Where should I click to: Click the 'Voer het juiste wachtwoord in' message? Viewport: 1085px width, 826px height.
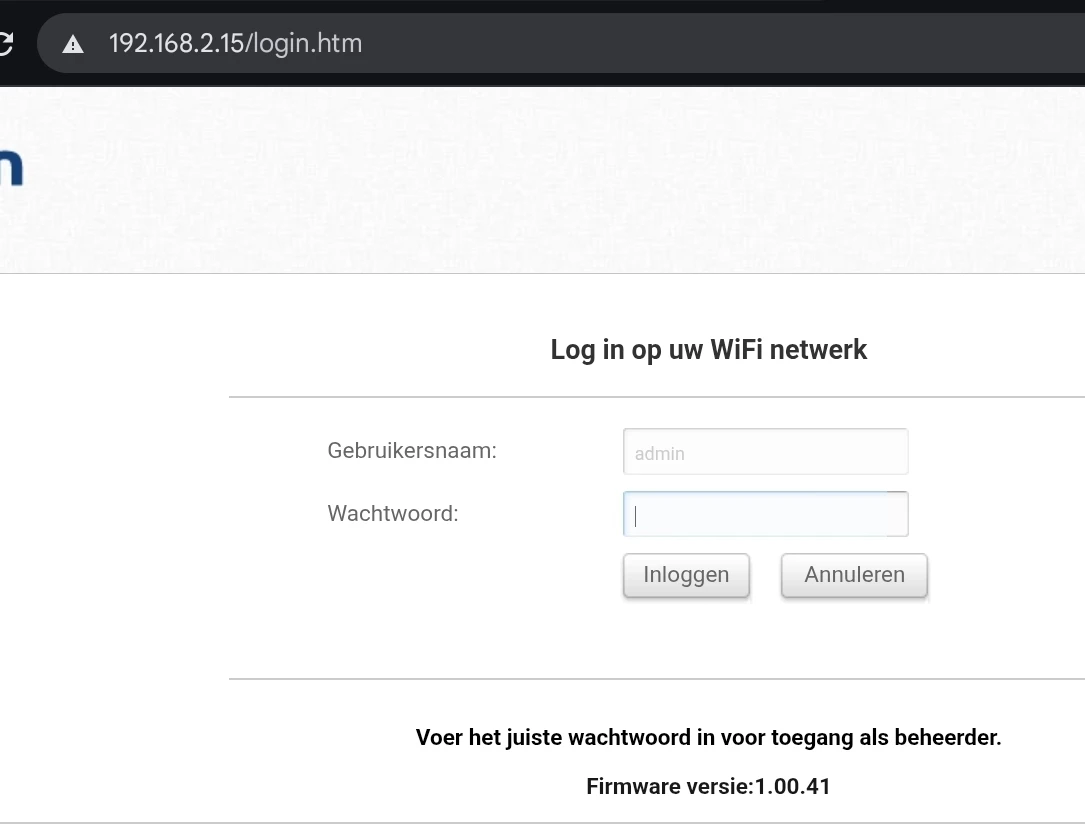pyautogui.click(x=708, y=737)
